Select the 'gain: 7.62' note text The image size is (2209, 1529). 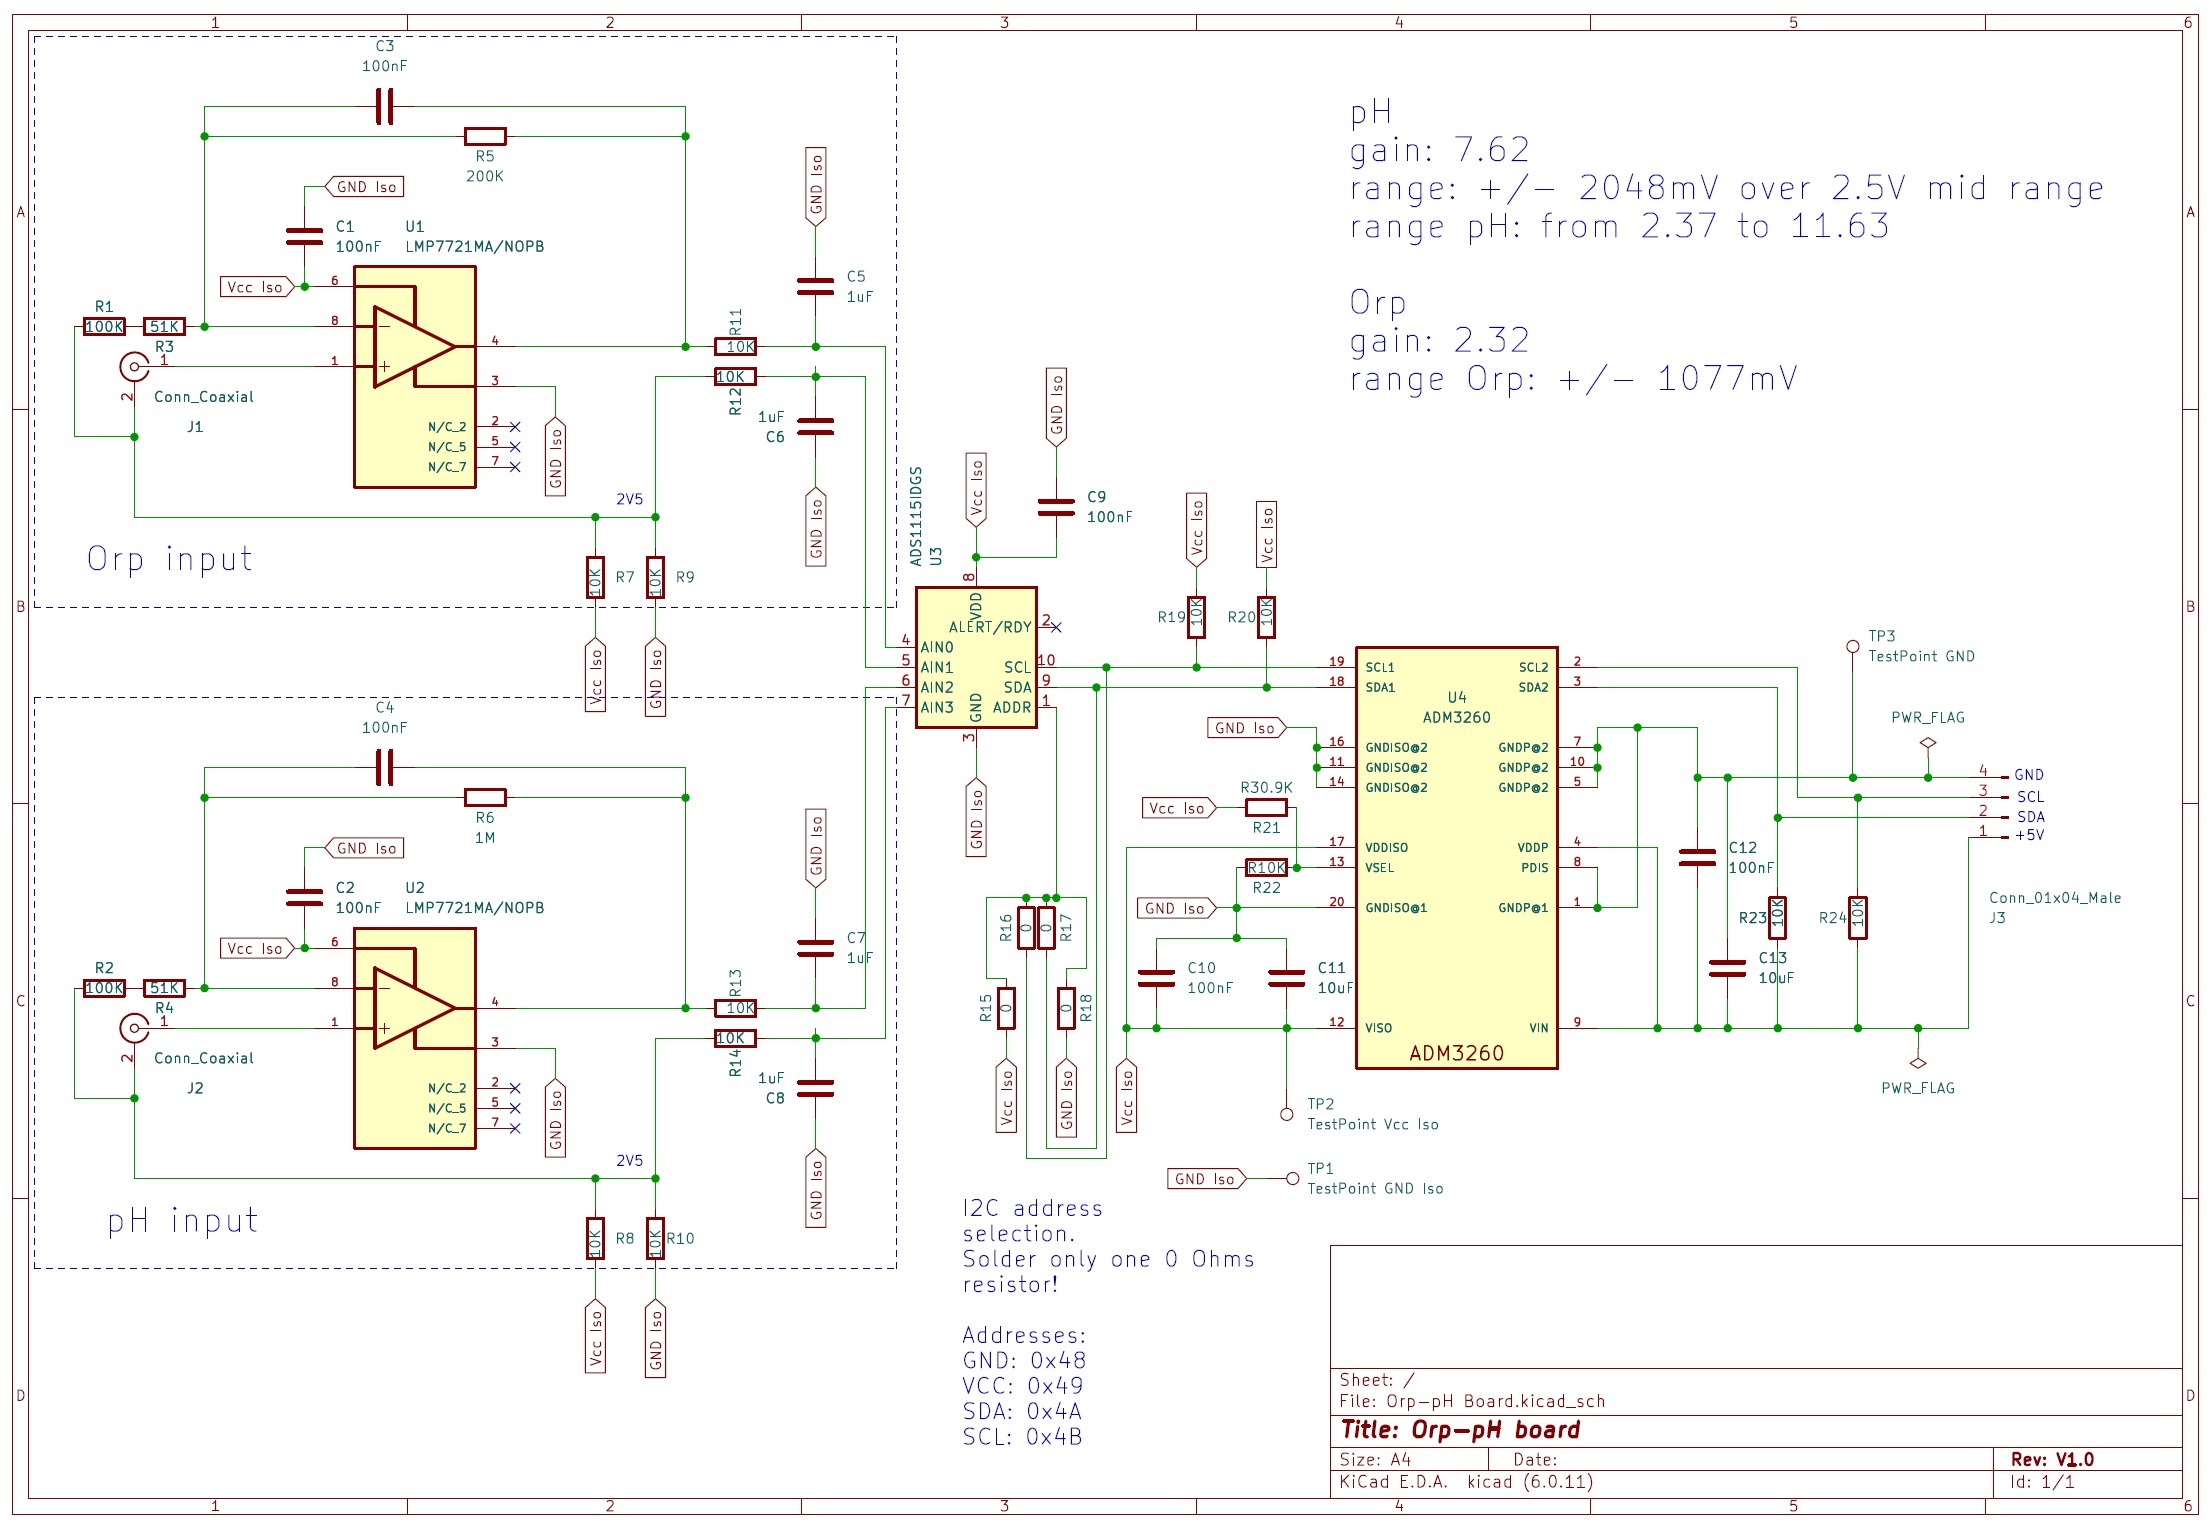(1440, 151)
